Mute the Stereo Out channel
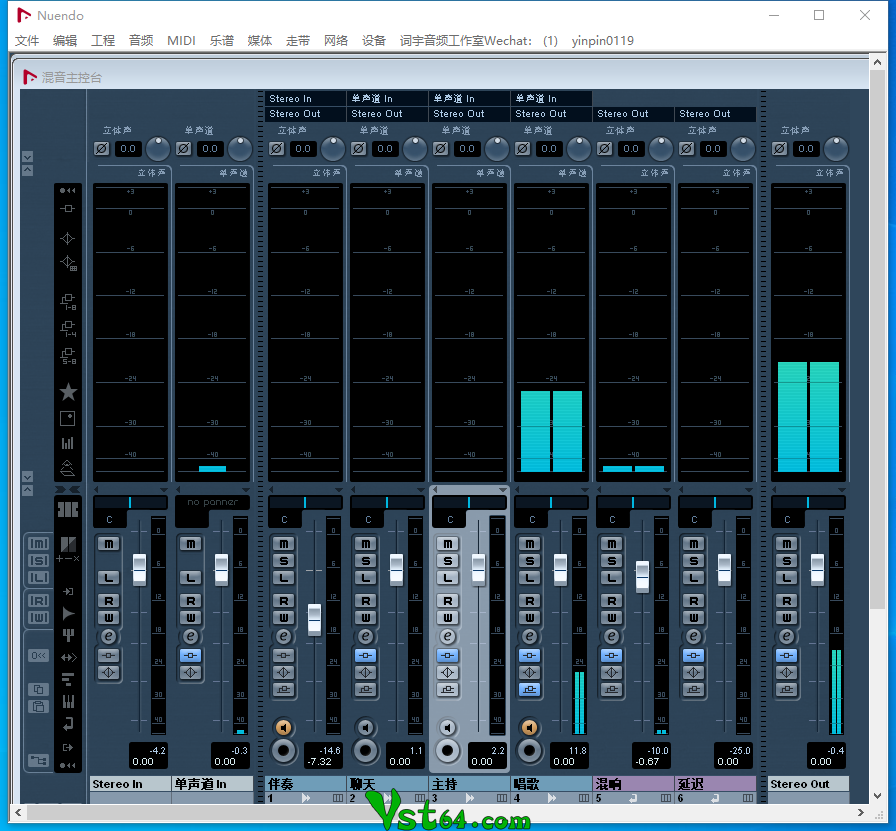Viewport: 896px width, 831px height. coord(787,544)
